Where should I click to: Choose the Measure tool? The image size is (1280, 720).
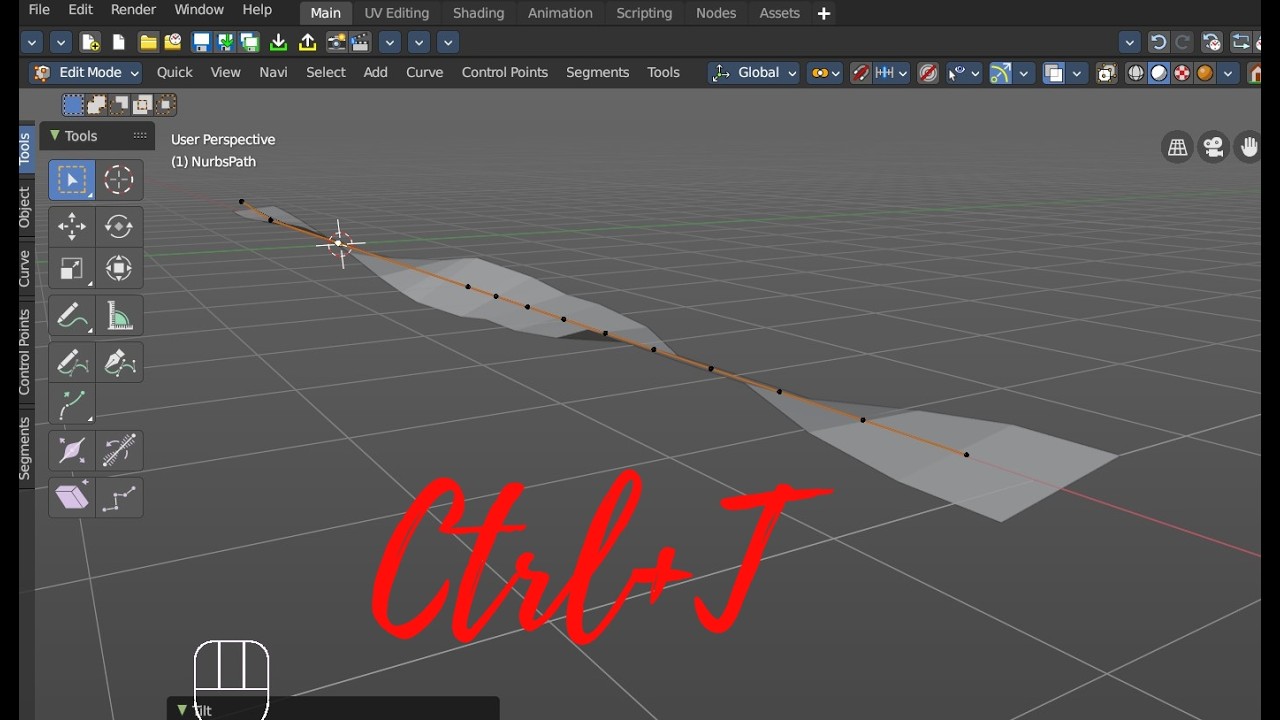click(119, 317)
